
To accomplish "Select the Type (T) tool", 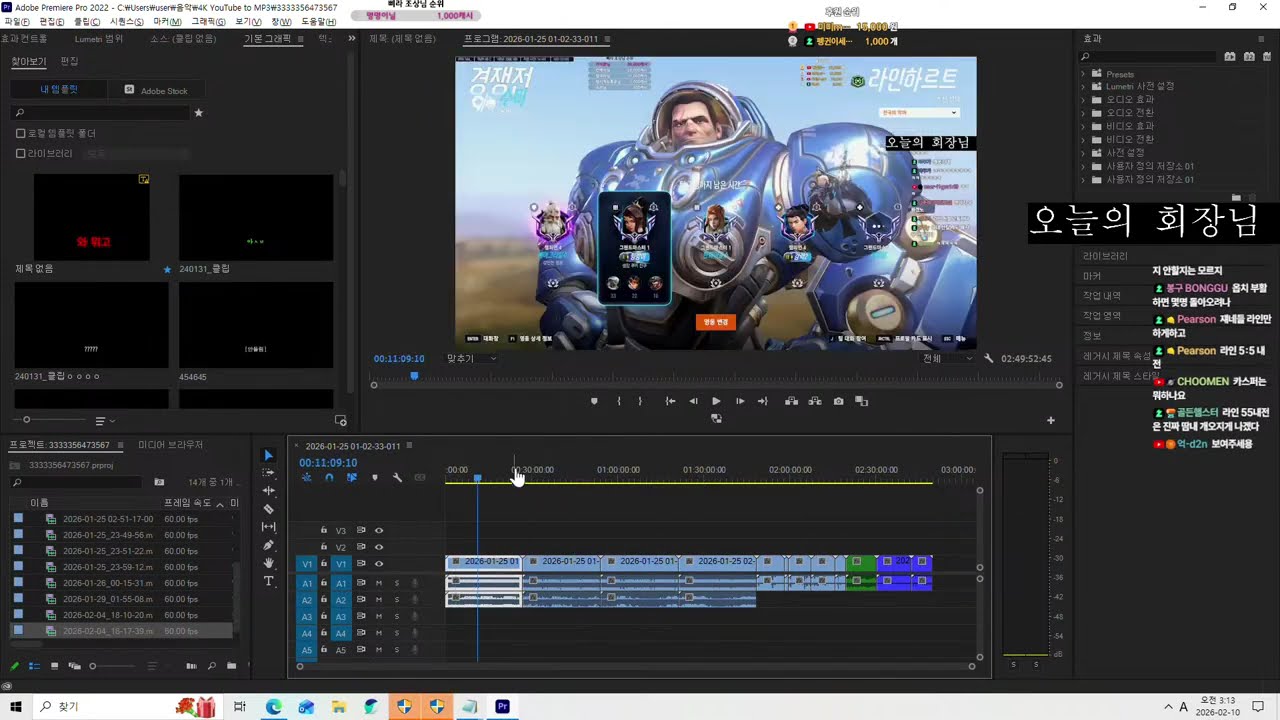I will click(x=268, y=581).
